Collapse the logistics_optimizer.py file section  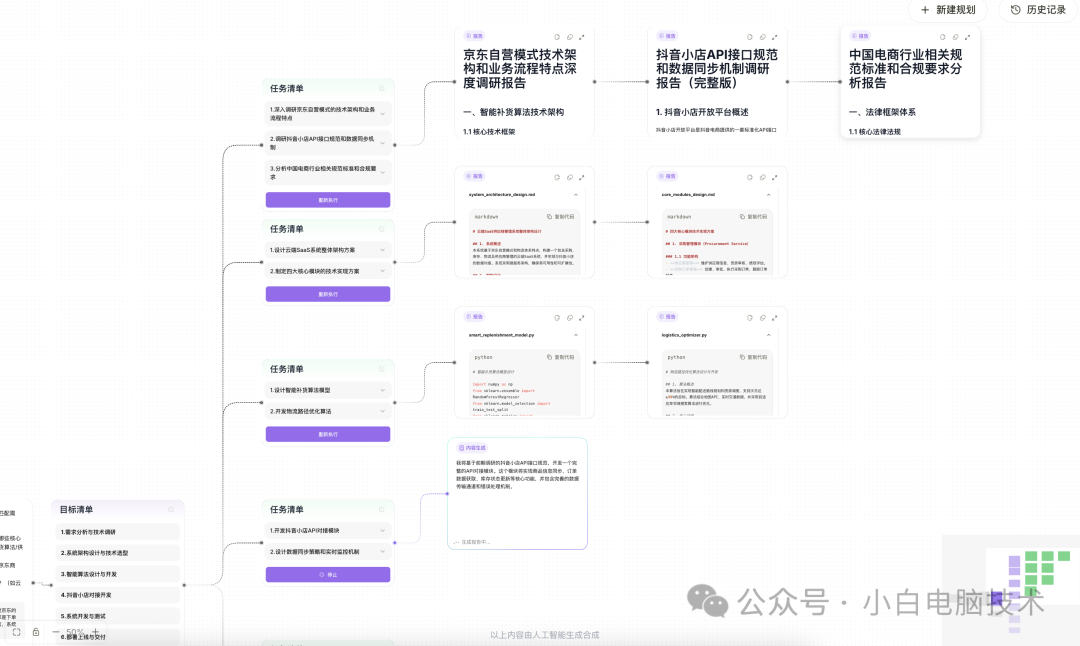point(769,335)
